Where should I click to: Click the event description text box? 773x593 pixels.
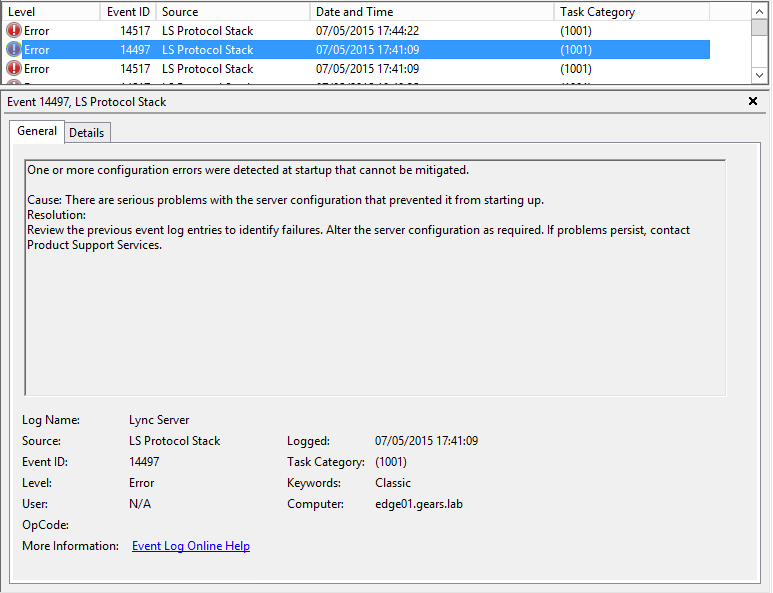click(375, 278)
